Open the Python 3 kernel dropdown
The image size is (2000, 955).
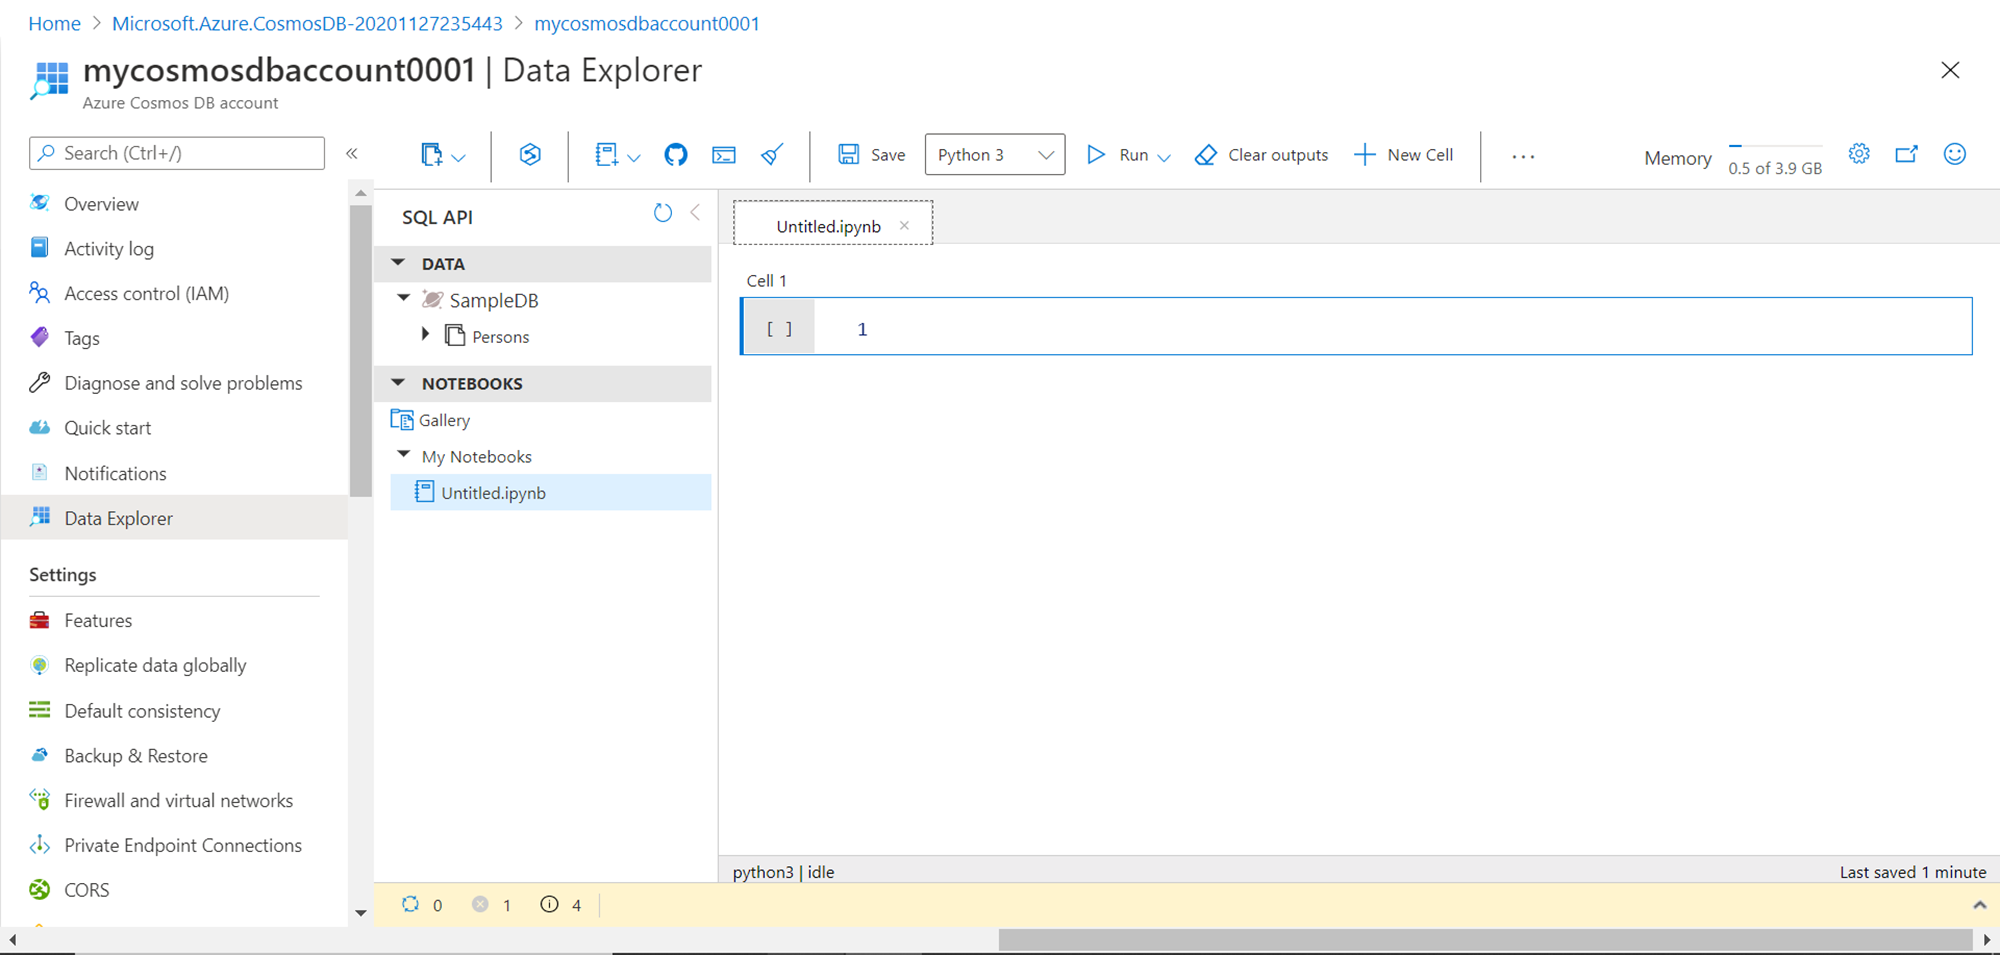tap(994, 155)
